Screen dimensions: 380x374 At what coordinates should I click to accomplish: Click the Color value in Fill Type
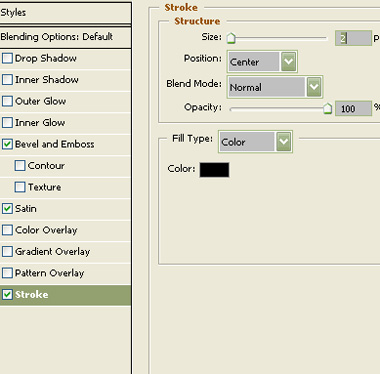click(233, 142)
